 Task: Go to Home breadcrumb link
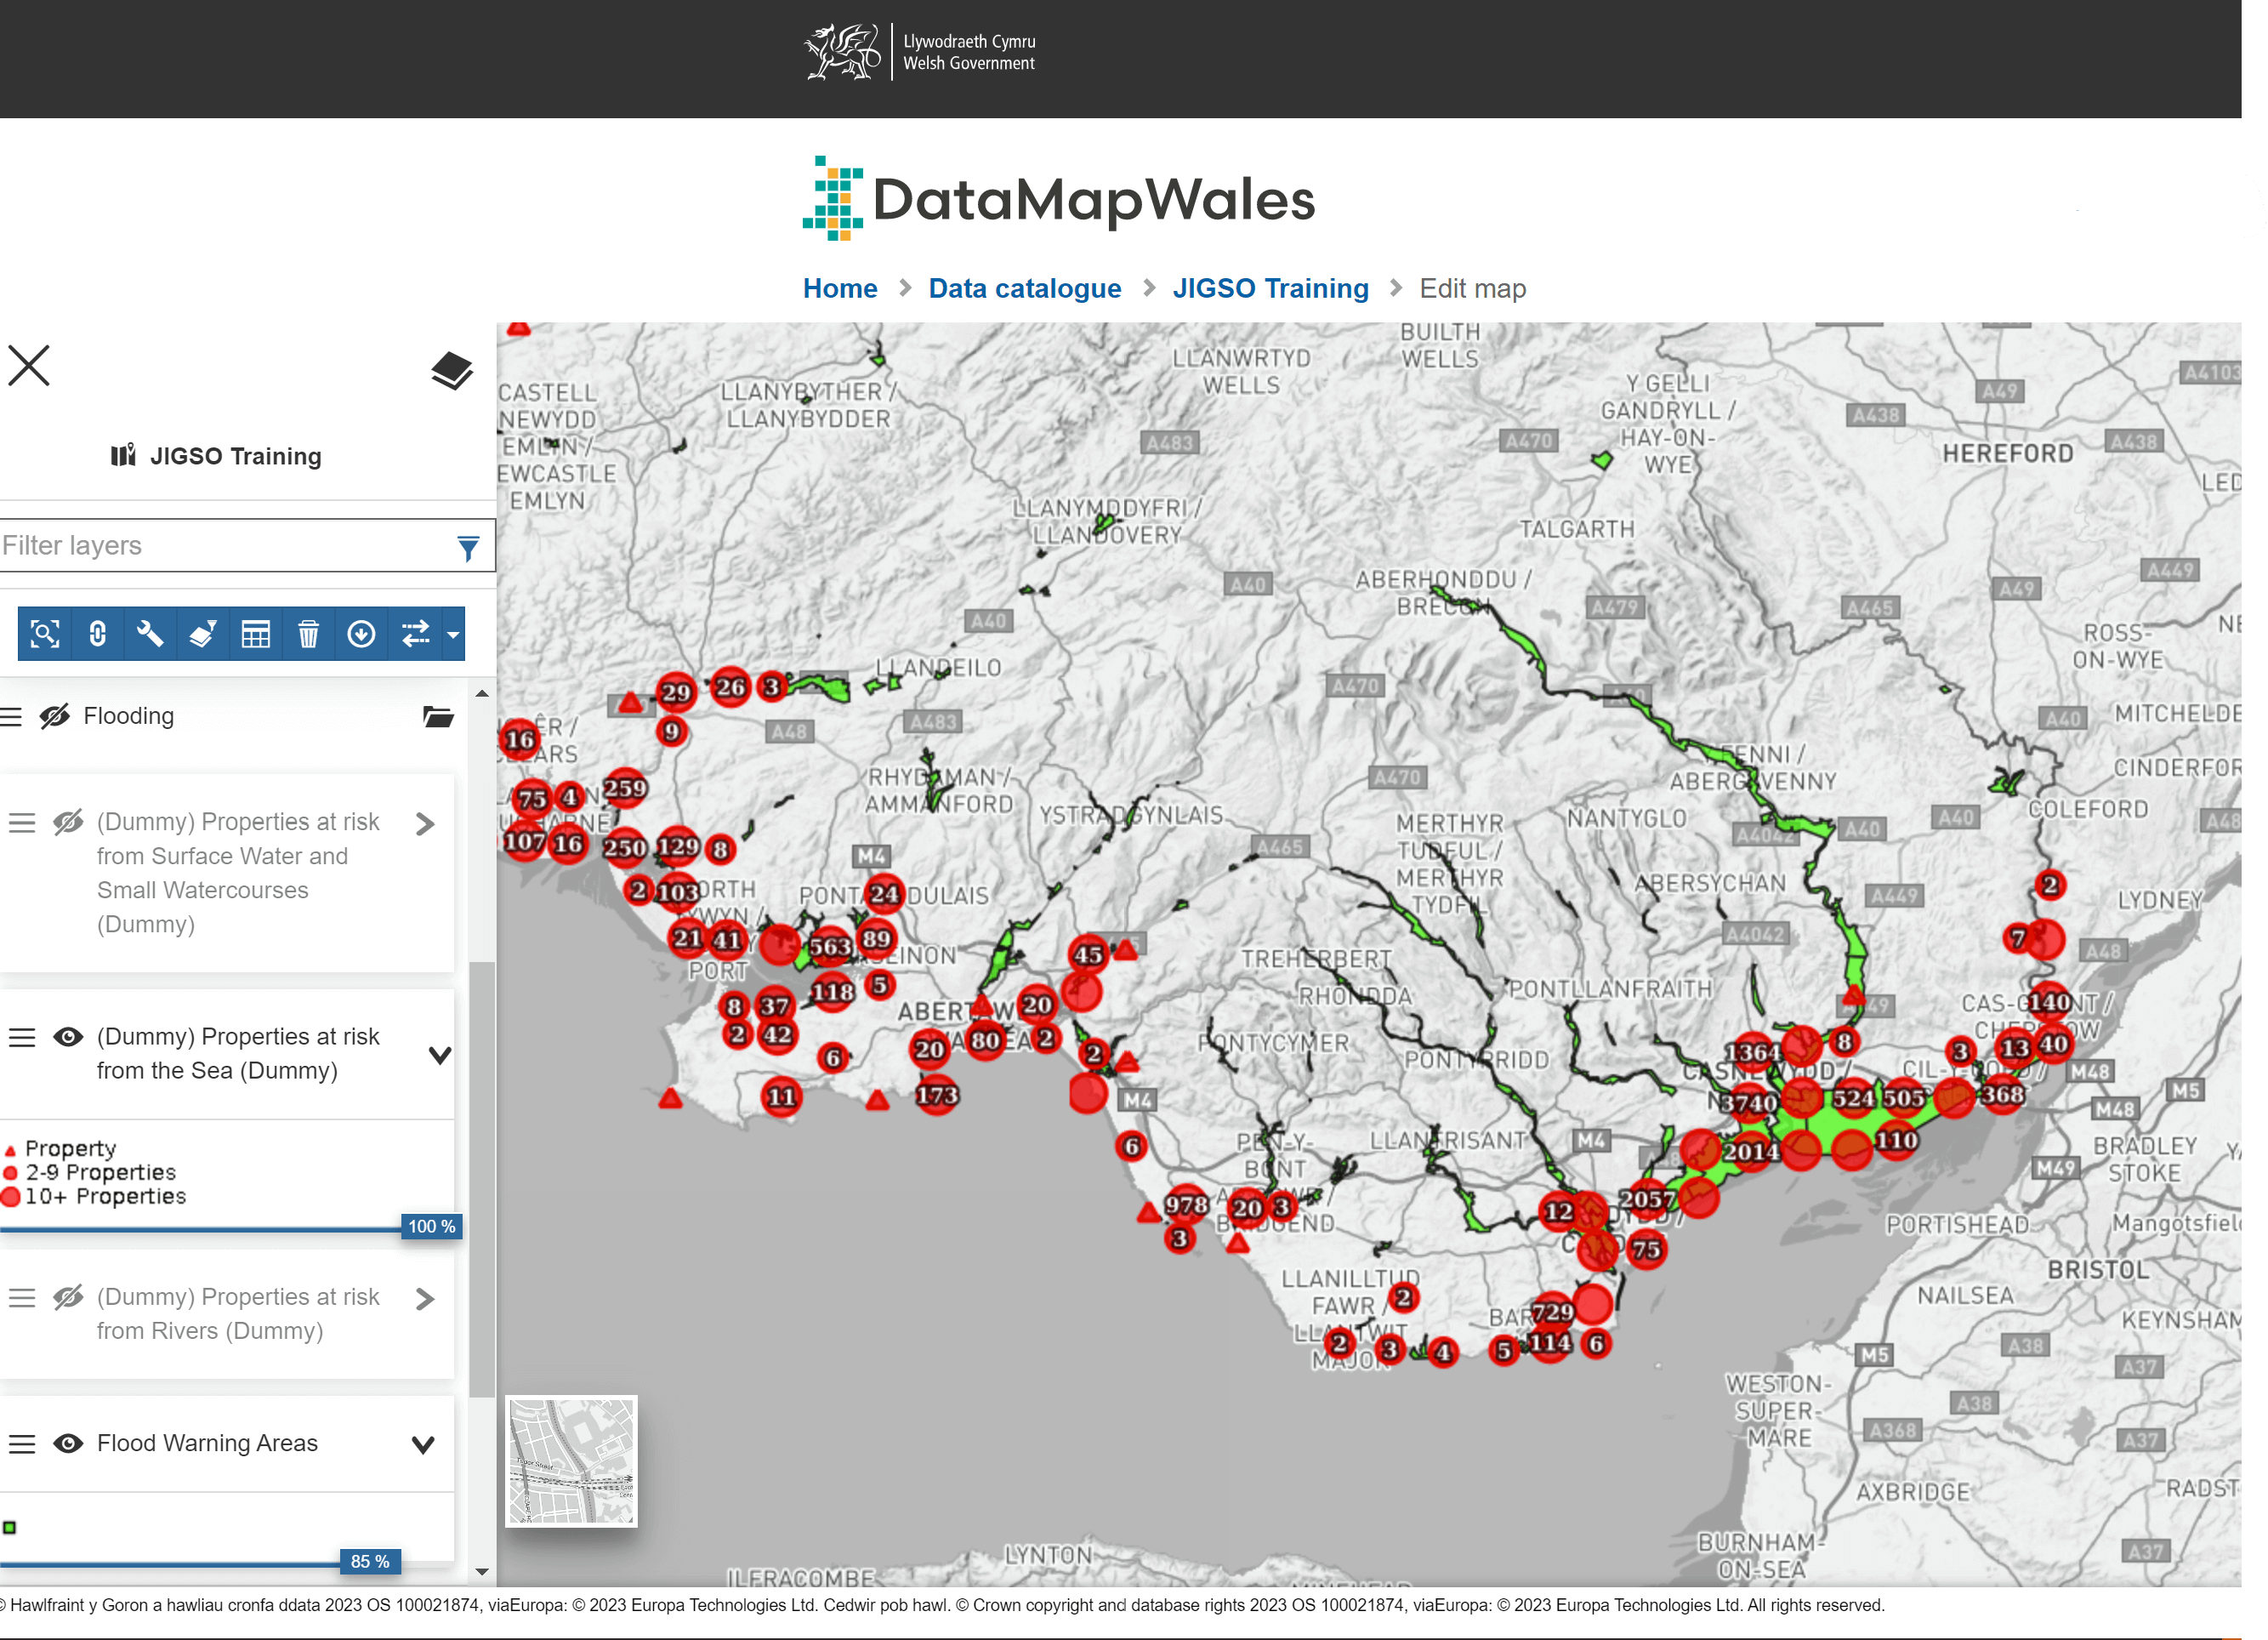click(x=840, y=288)
